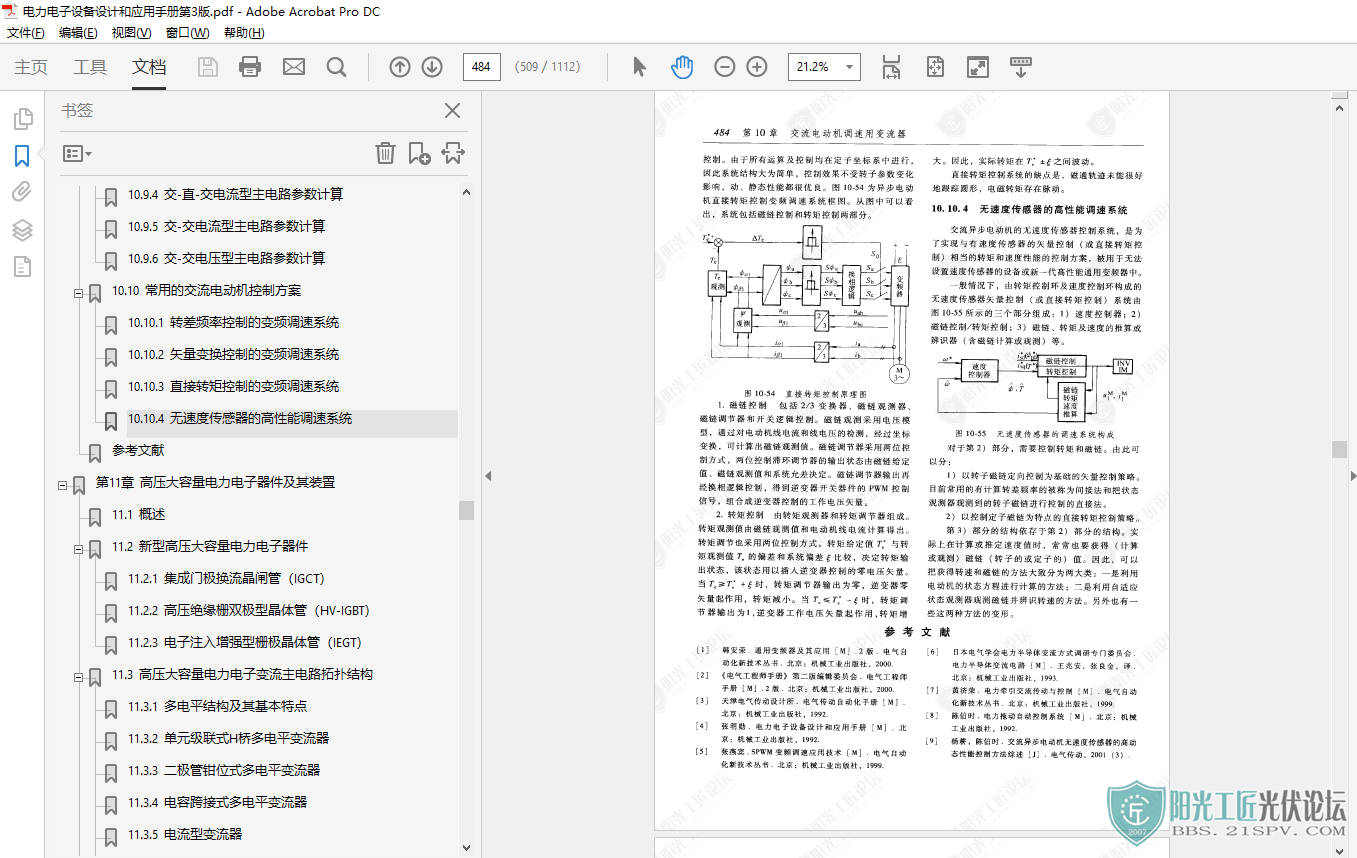
Task: Switch to the 文档 tab
Action: [x=149, y=67]
